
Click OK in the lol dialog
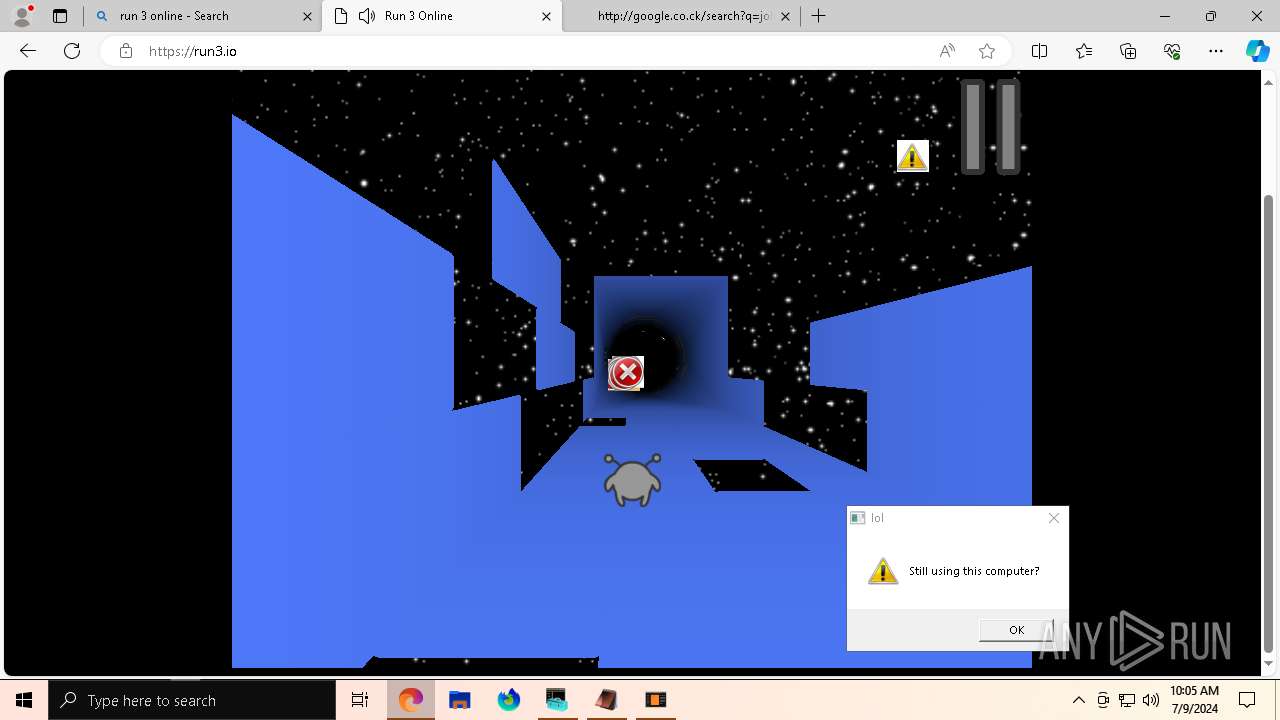tap(1016, 629)
